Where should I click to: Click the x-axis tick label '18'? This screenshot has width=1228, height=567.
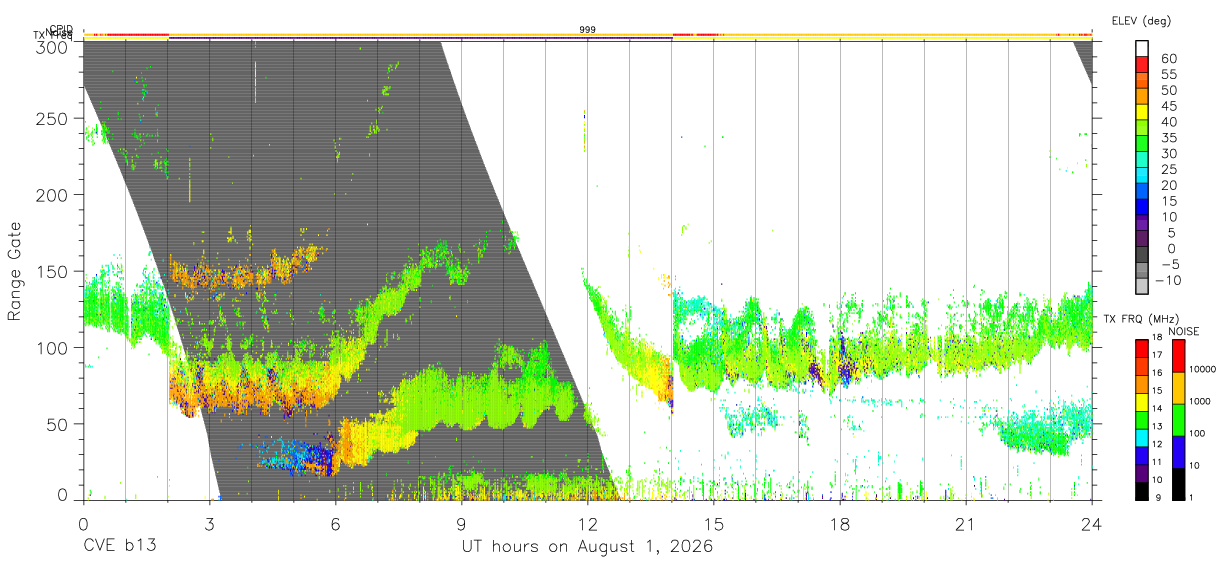click(840, 524)
